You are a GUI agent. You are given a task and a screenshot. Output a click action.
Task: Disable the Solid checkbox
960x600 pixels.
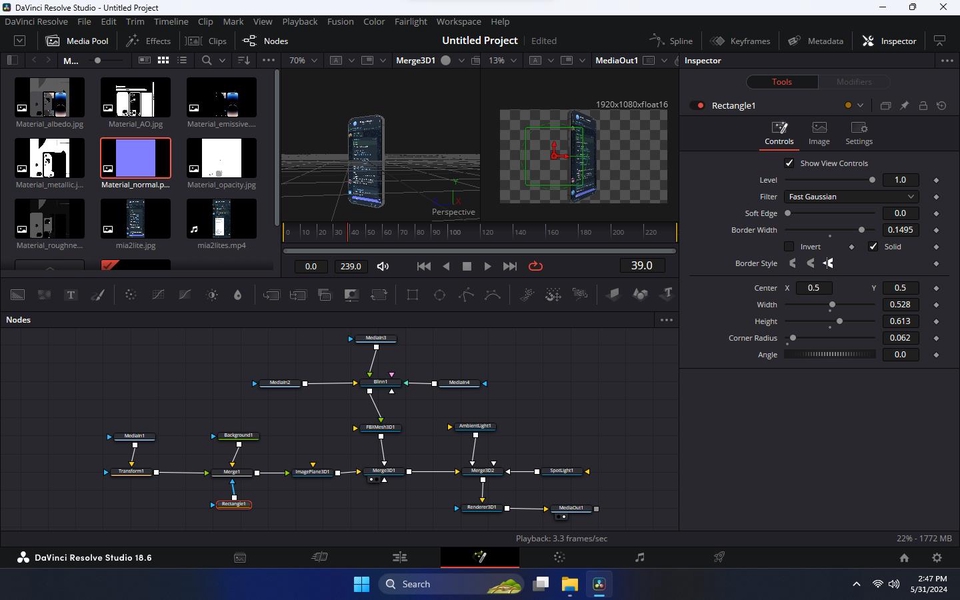tap(872, 246)
